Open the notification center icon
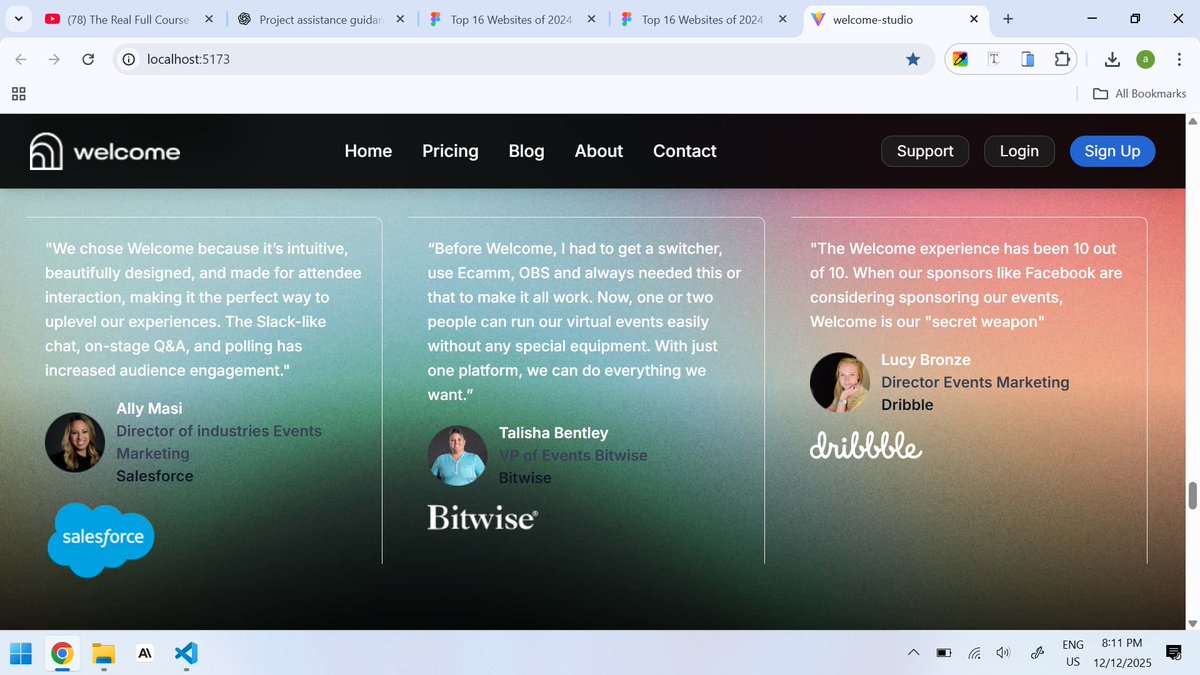Screen dimensions: 1200x675 point(1174,653)
